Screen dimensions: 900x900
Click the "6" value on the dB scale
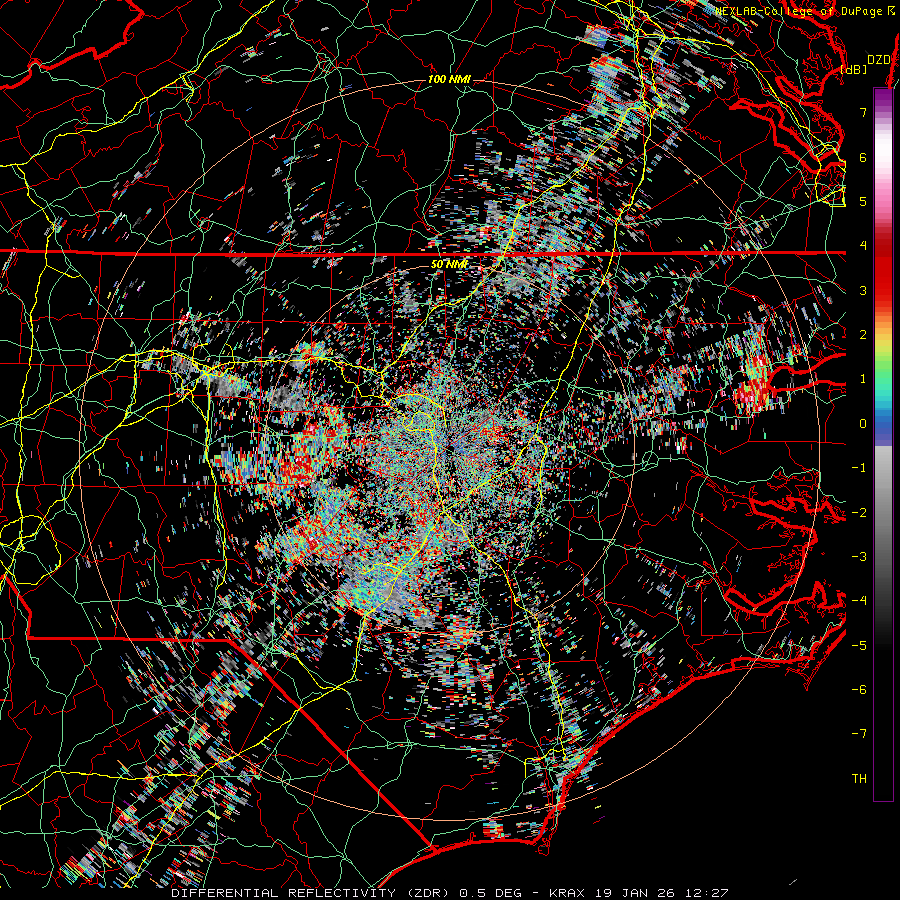pyautogui.click(x=863, y=157)
